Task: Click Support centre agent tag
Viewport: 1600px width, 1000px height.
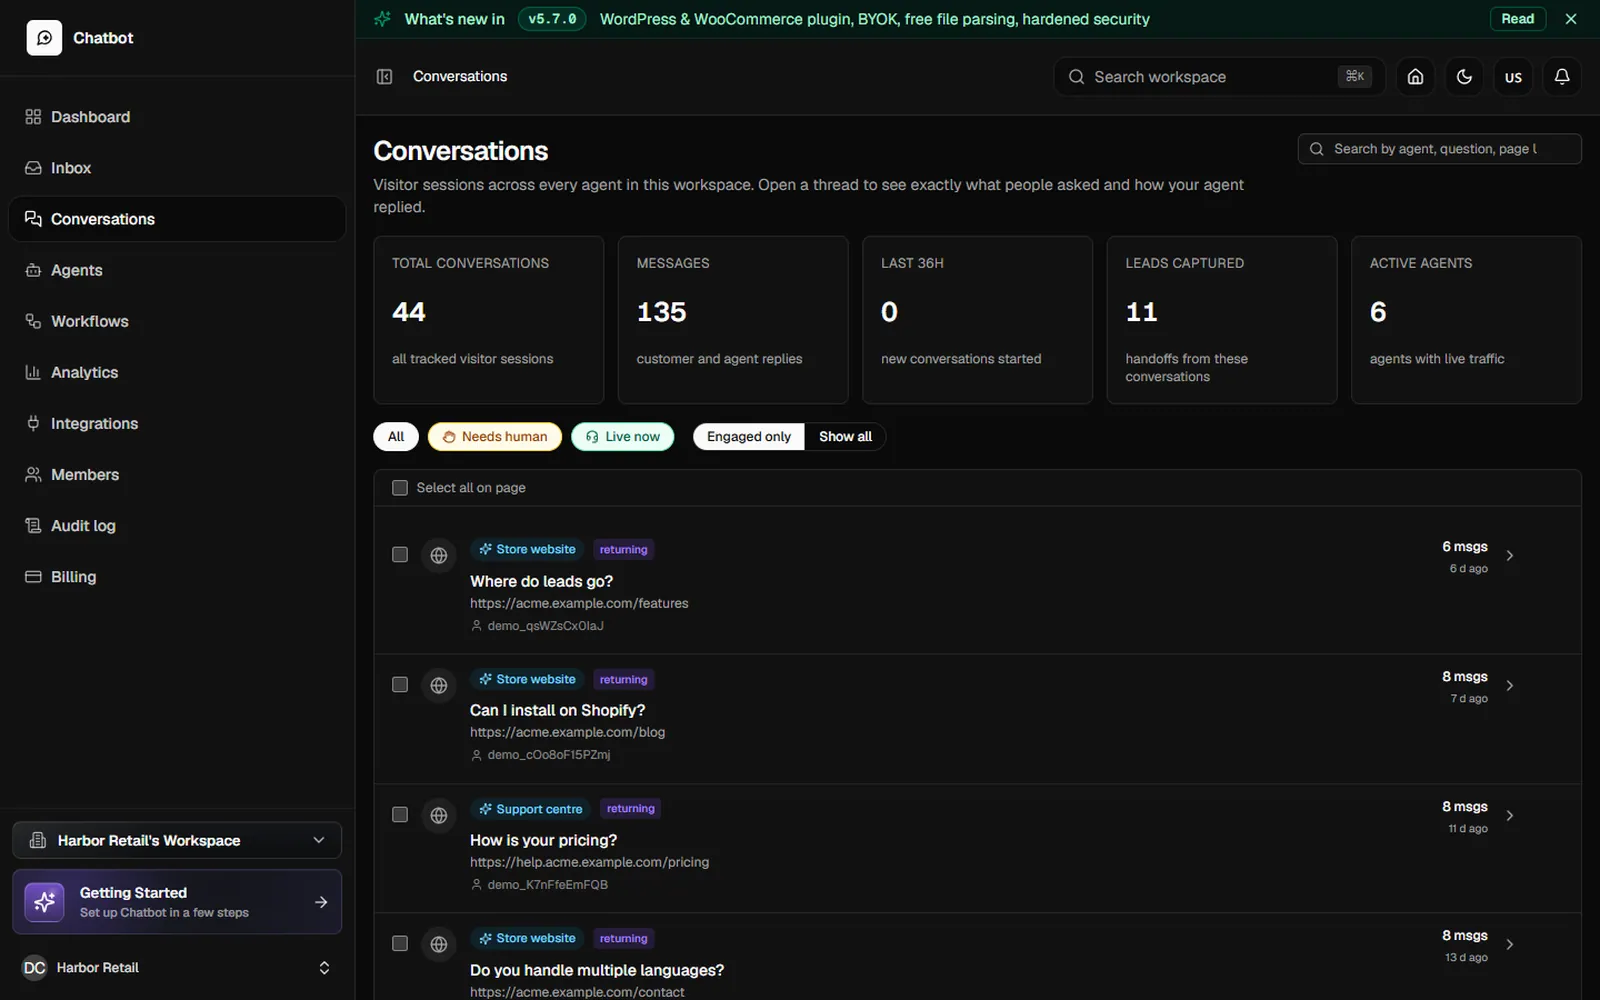Action: (530, 809)
